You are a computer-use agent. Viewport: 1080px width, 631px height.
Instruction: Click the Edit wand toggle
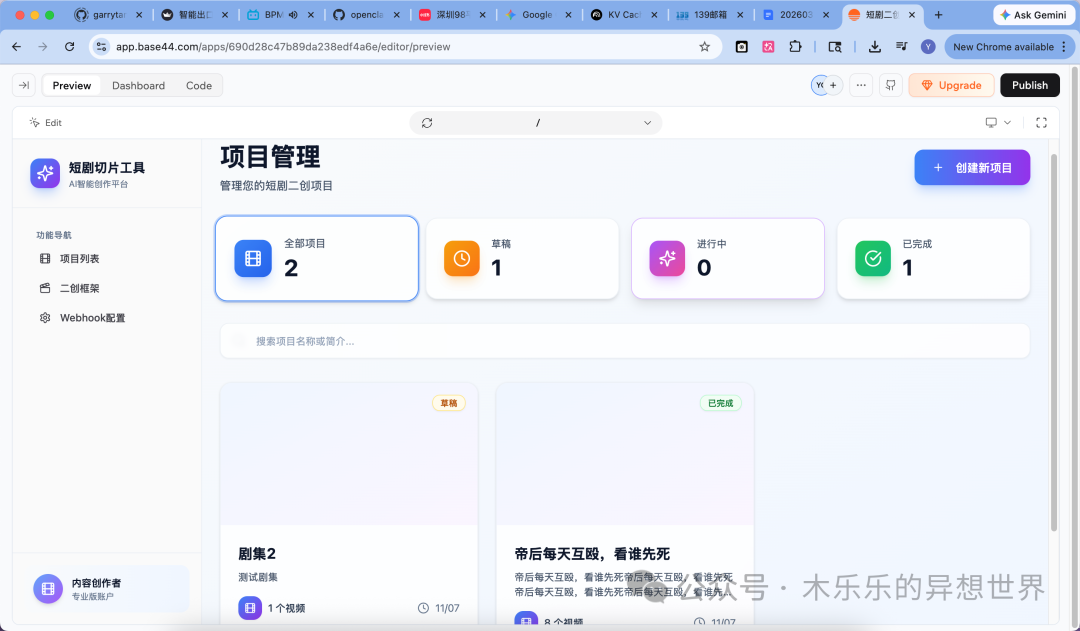45,122
